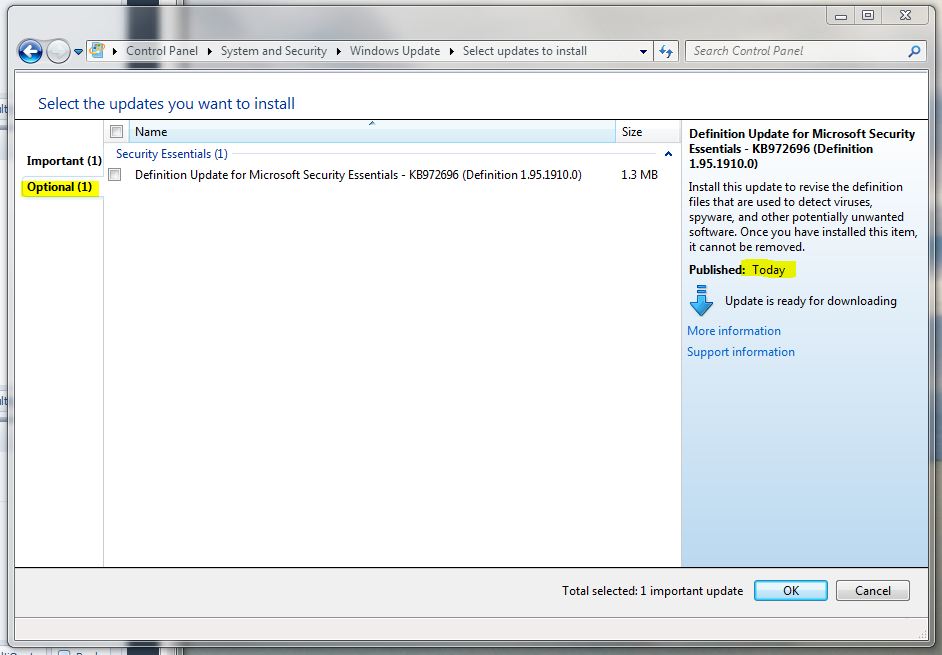942x655 pixels.
Task: Click the details pane update title
Action: click(x=802, y=148)
